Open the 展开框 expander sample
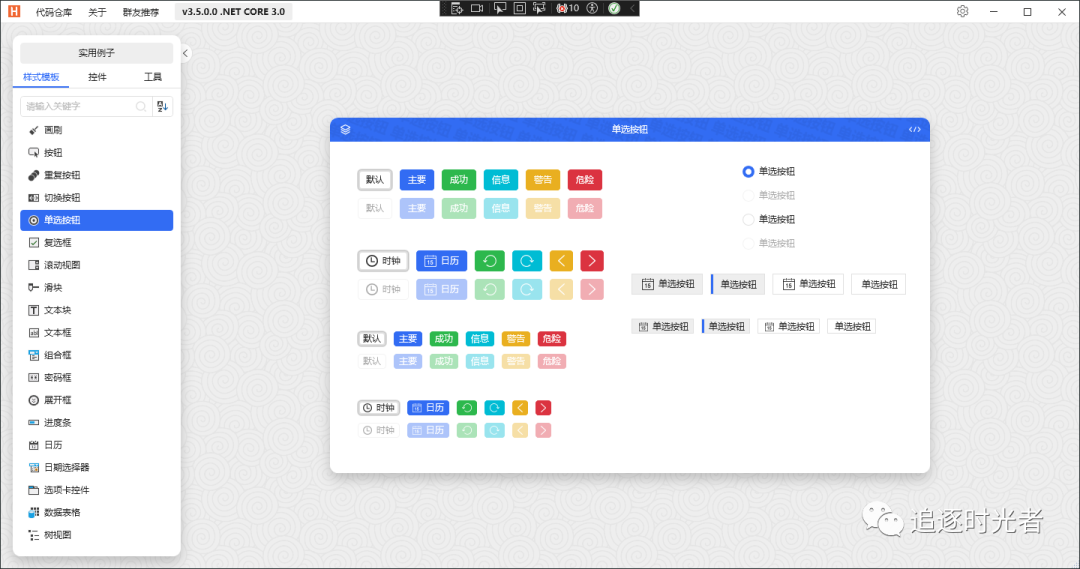The width and height of the screenshot is (1080, 569). click(96, 400)
